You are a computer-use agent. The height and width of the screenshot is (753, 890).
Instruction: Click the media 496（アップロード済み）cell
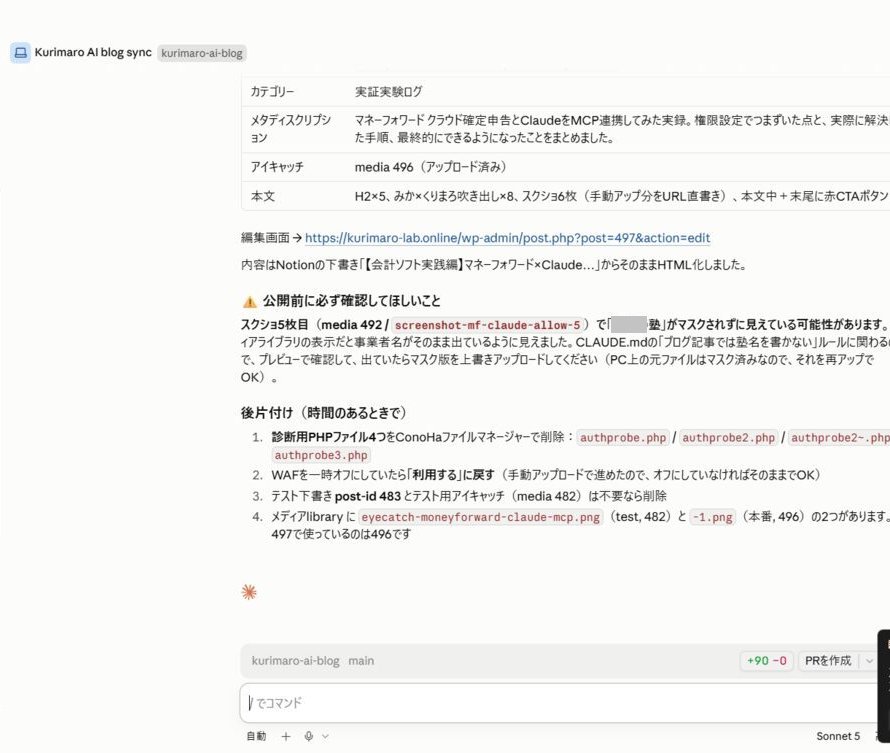(x=430, y=167)
